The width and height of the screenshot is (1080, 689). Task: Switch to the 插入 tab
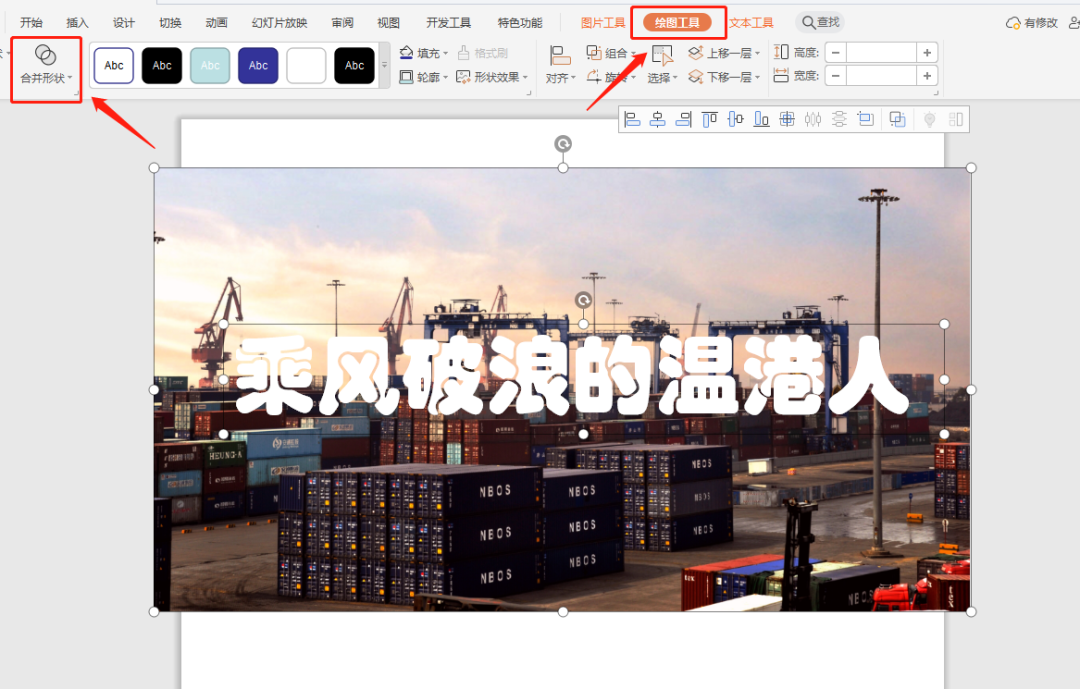(77, 23)
